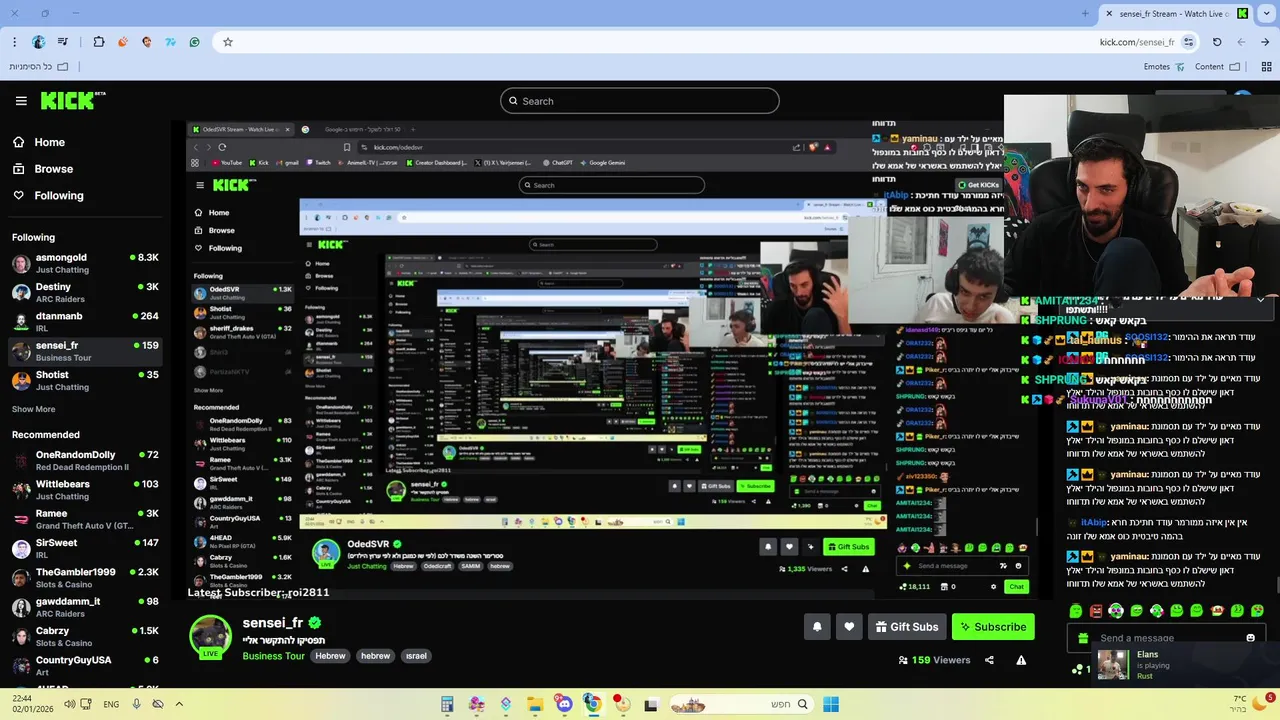Open Discord from the taskbar

click(x=563, y=704)
